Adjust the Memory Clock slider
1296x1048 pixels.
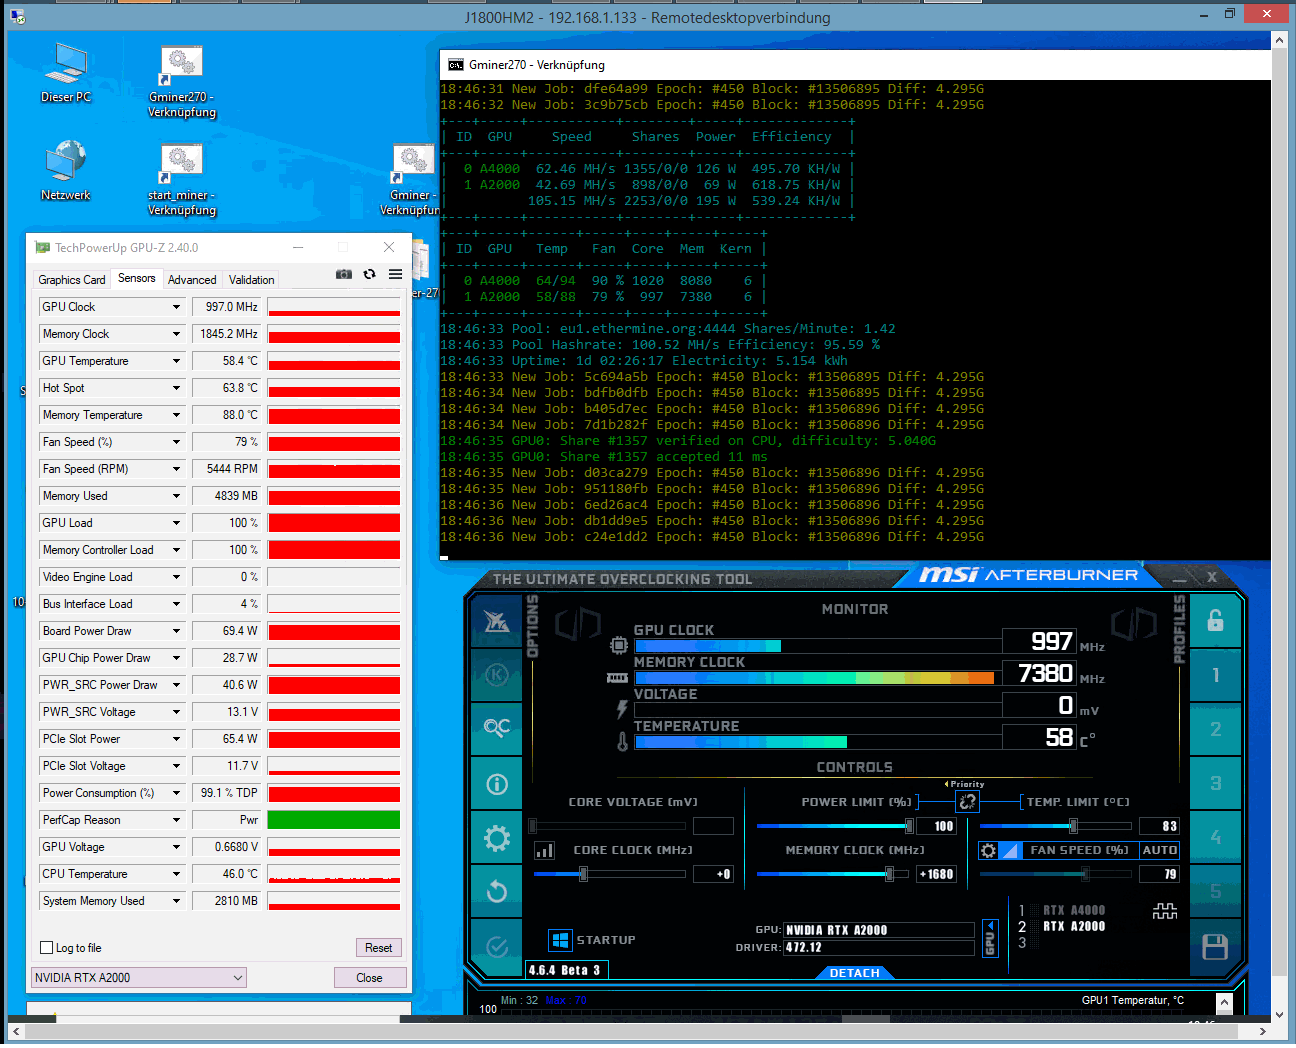pos(833,874)
